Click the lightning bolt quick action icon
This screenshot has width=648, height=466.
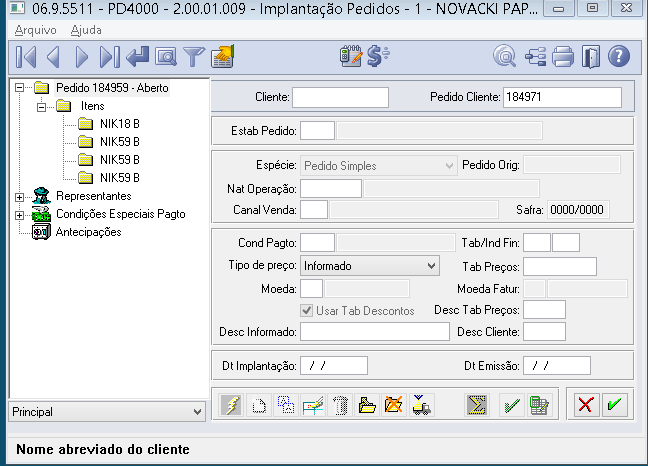coord(232,405)
